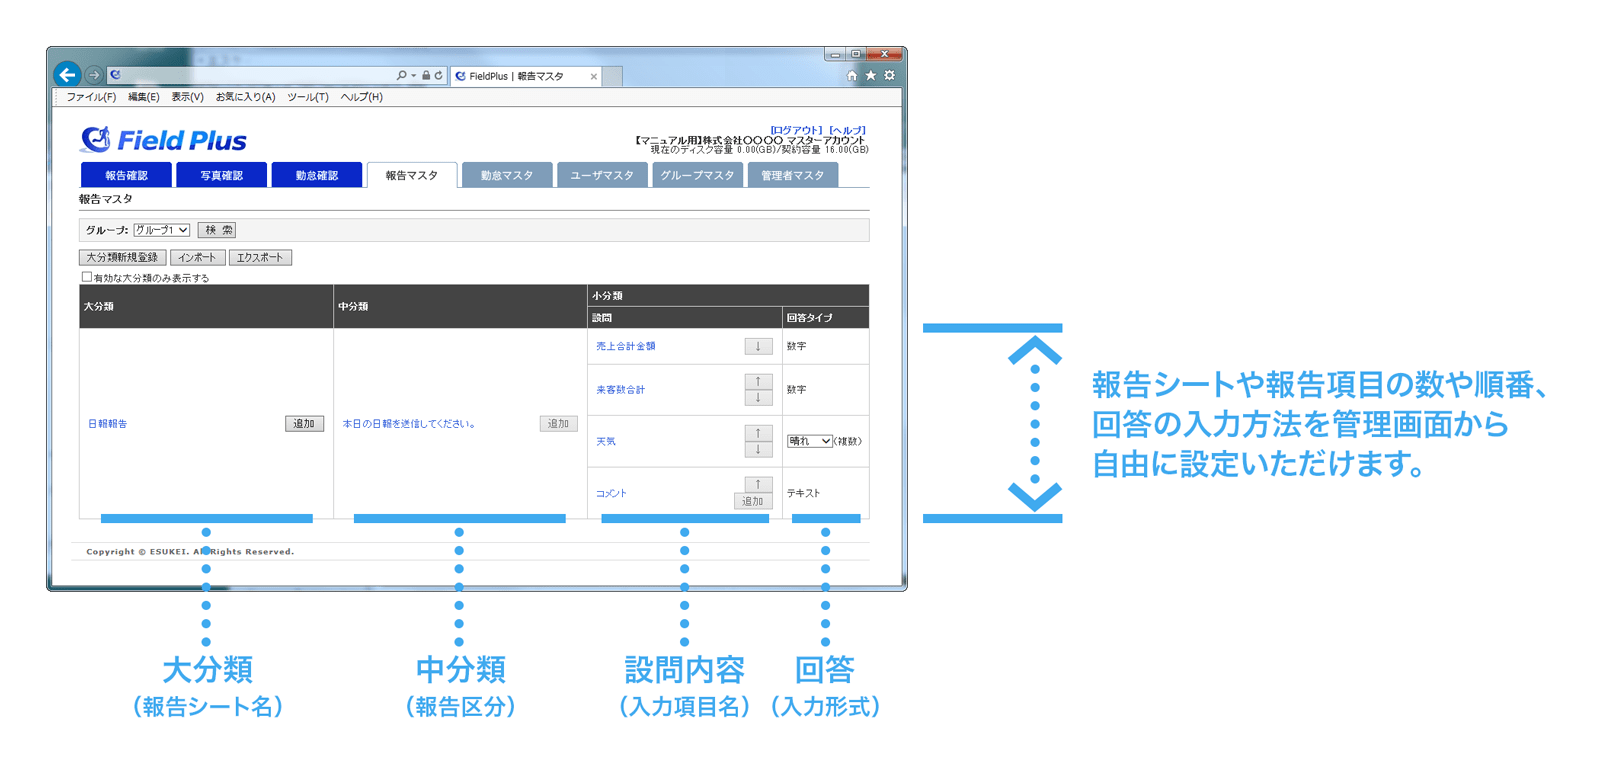Switch to the 写真確認 tab
This screenshot has width=1600, height=762.
tap(221, 175)
